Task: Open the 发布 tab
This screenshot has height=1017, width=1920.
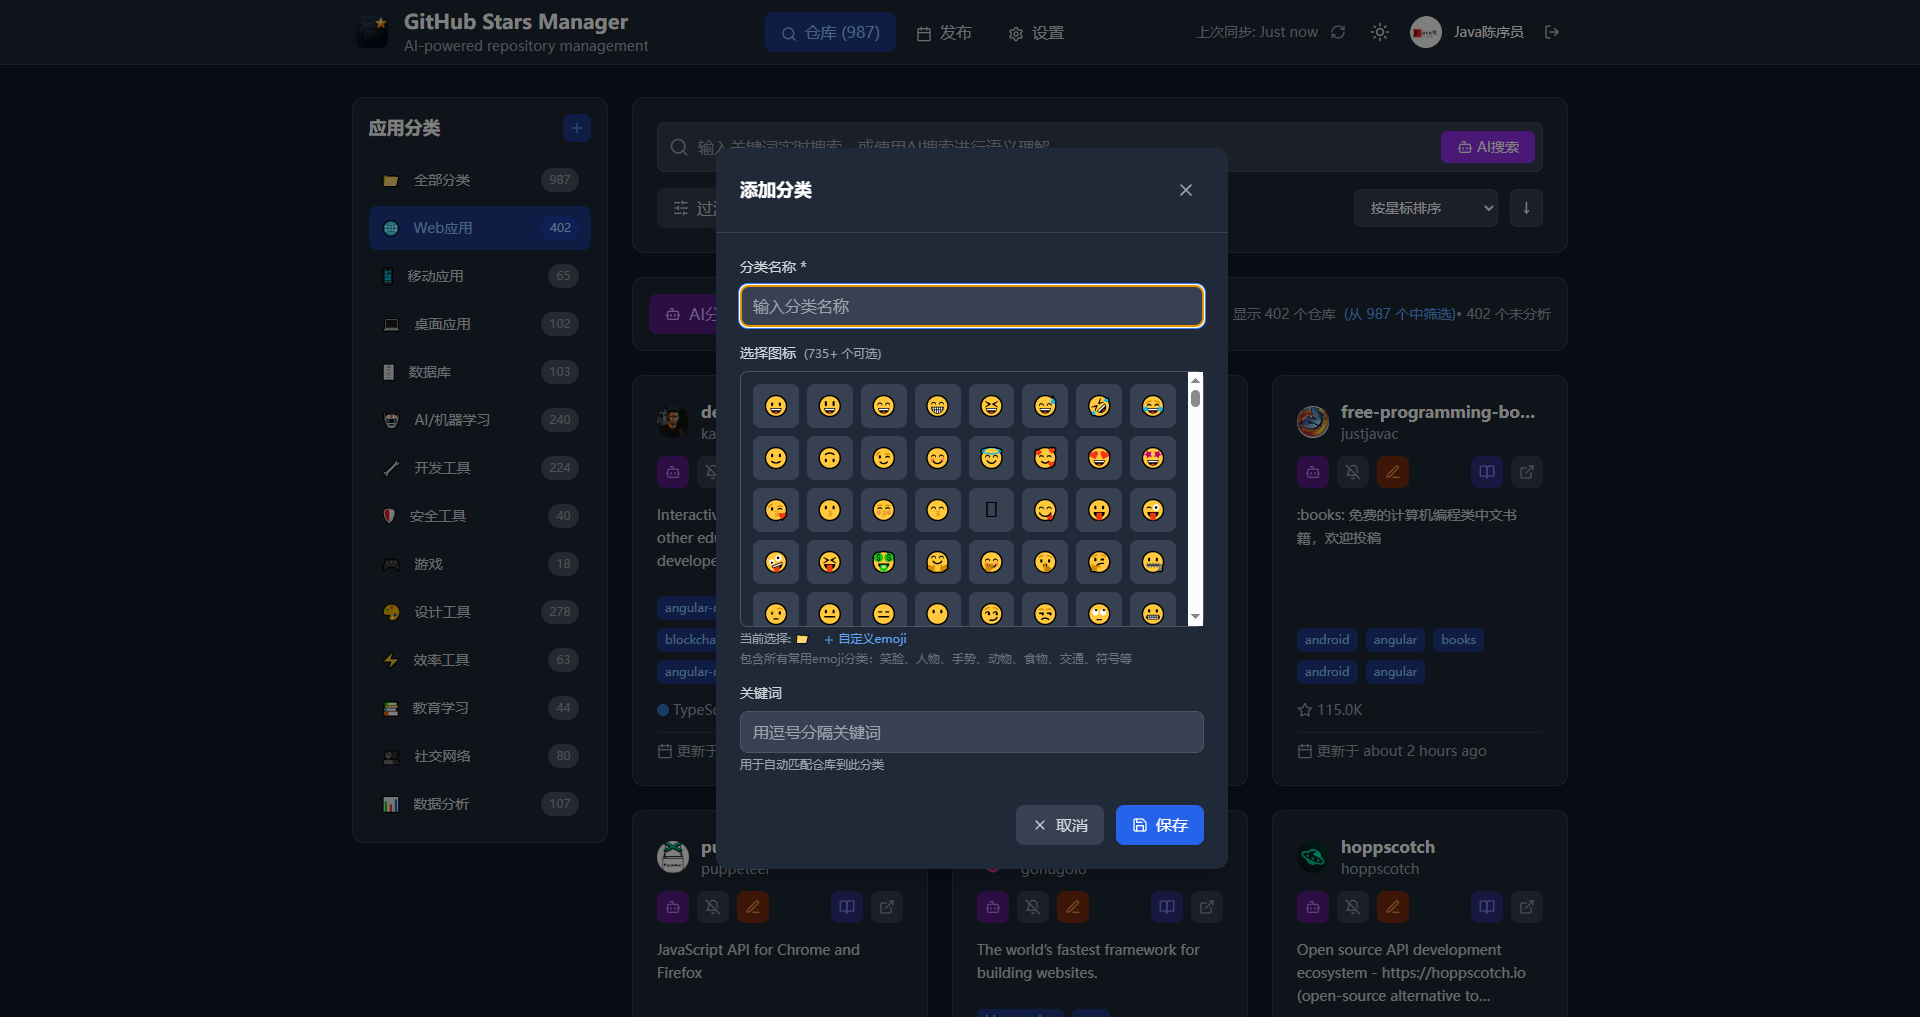Action: [944, 33]
